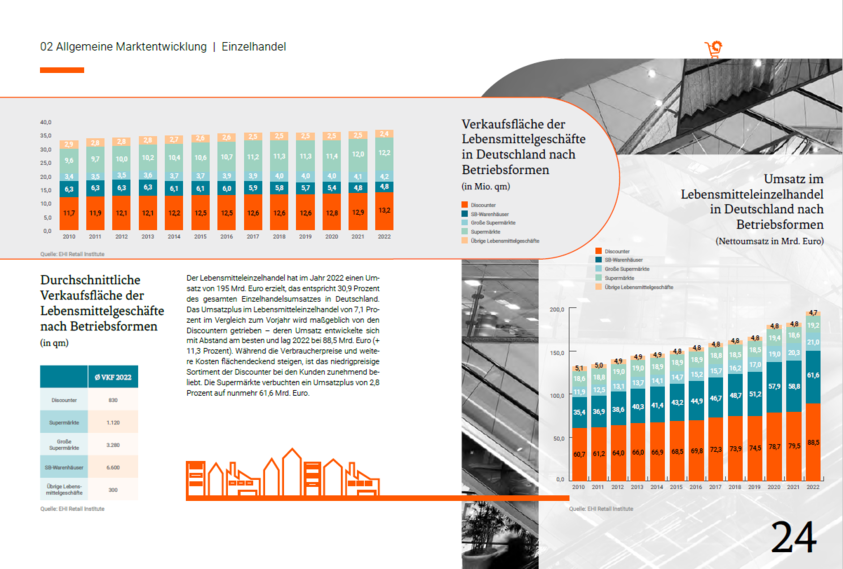Click bar label '2,4' atop 2022 Verkaufsfläche bar
Image resolution: width=843 pixels, height=569 pixels.
click(384, 134)
